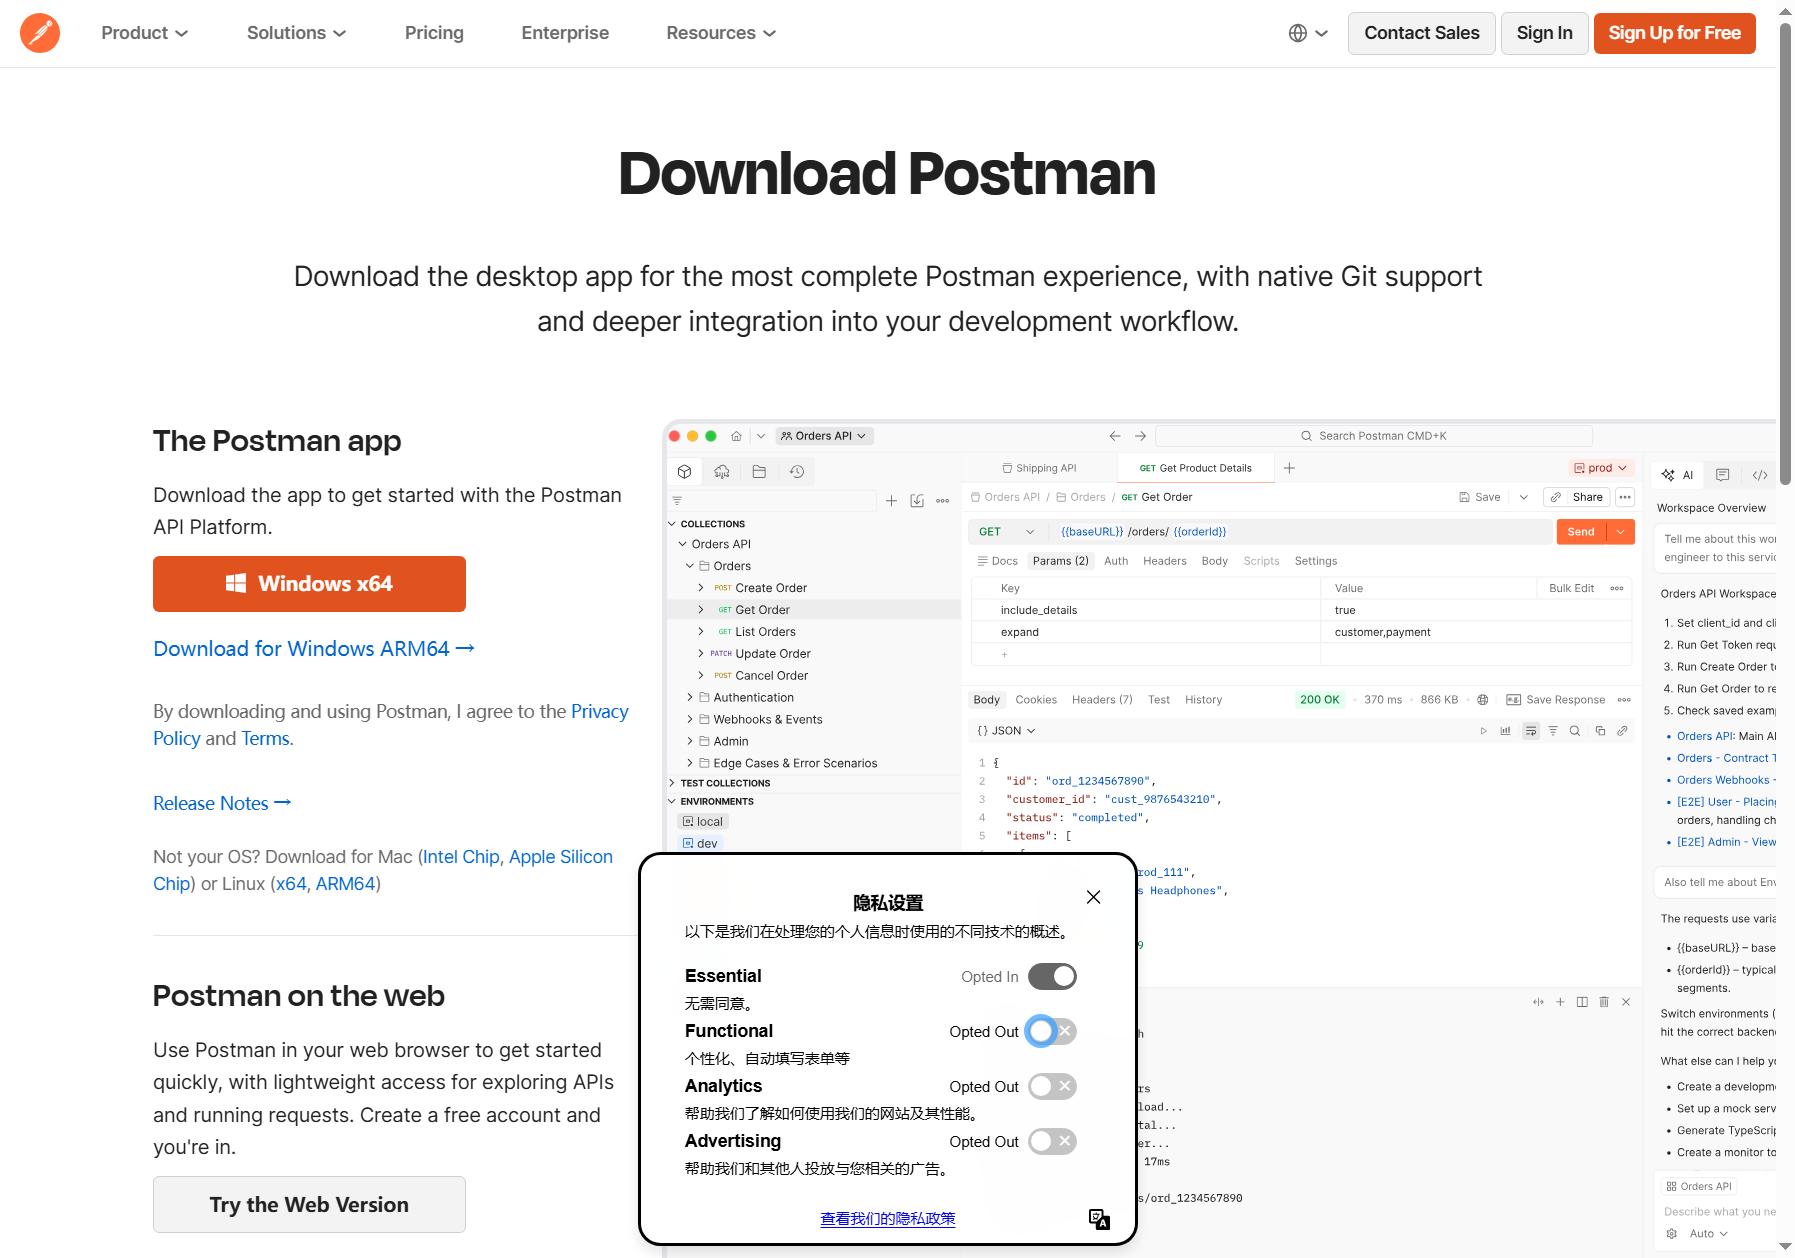This screenshot has width=1795, height=1258.
Task: Click the trash icon in the console toolbar
Action: tap(1604, 1002)
